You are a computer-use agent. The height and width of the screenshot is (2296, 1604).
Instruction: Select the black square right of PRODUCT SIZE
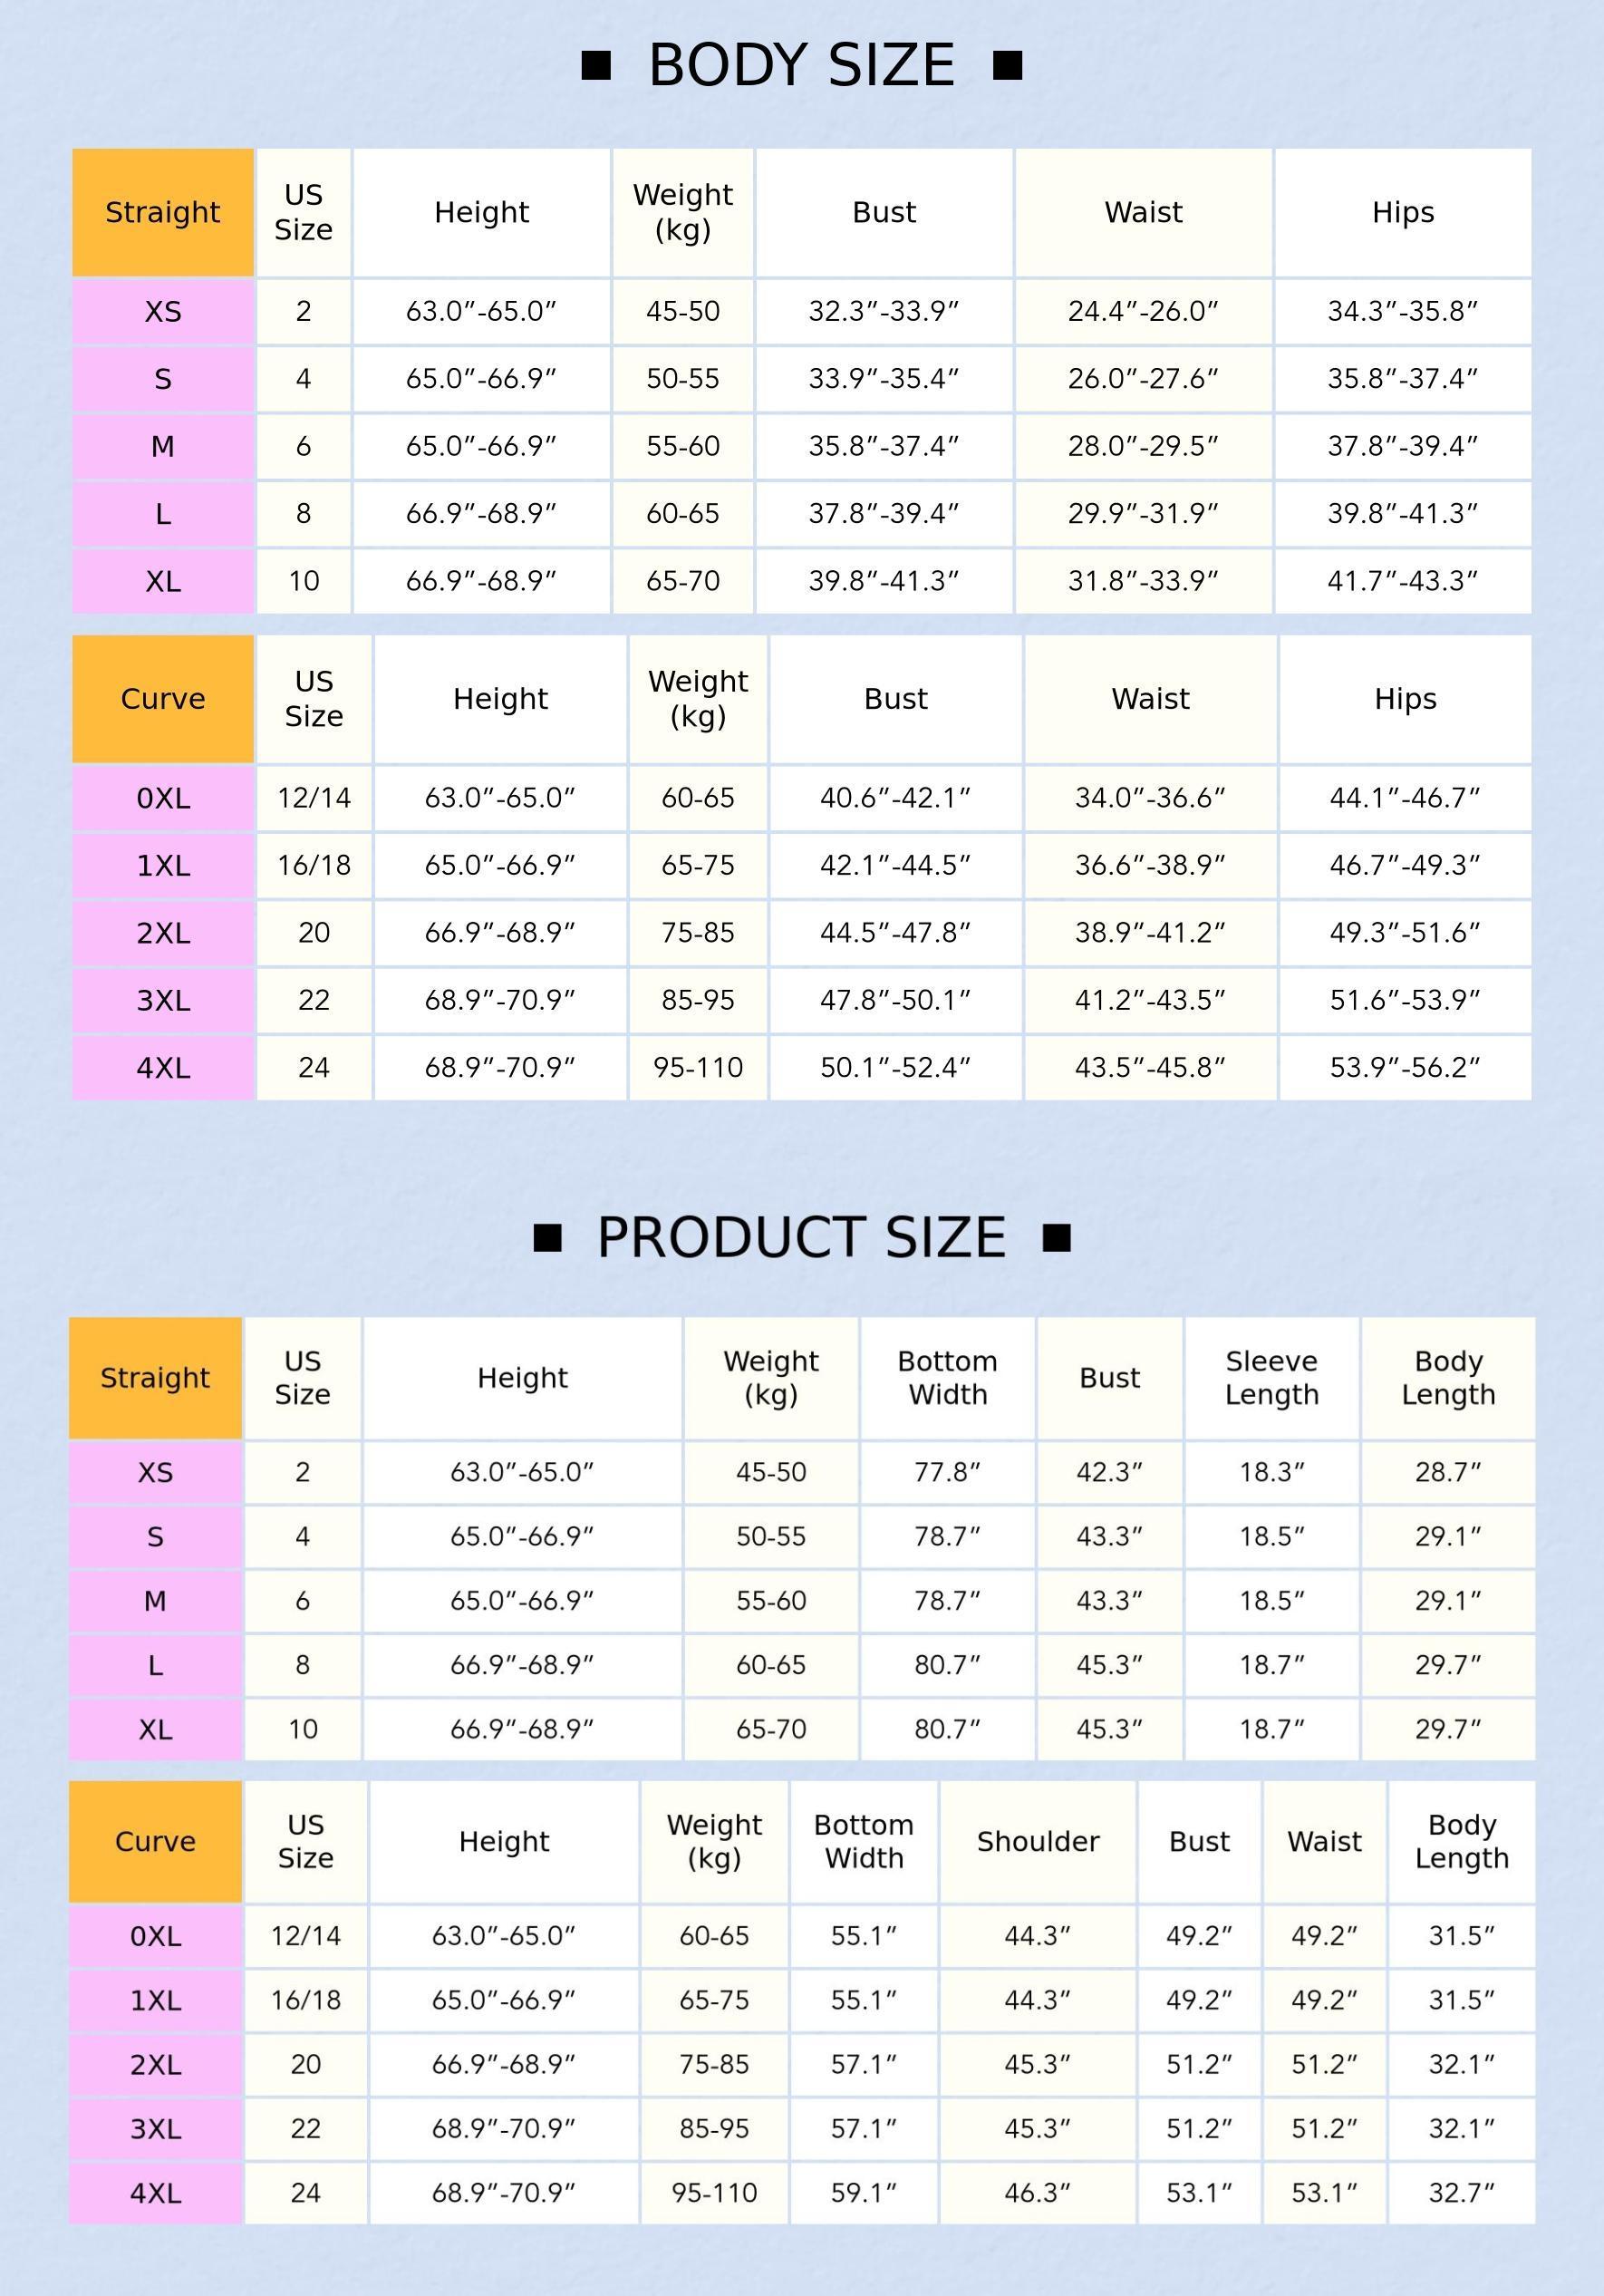click(1056, 1238)
